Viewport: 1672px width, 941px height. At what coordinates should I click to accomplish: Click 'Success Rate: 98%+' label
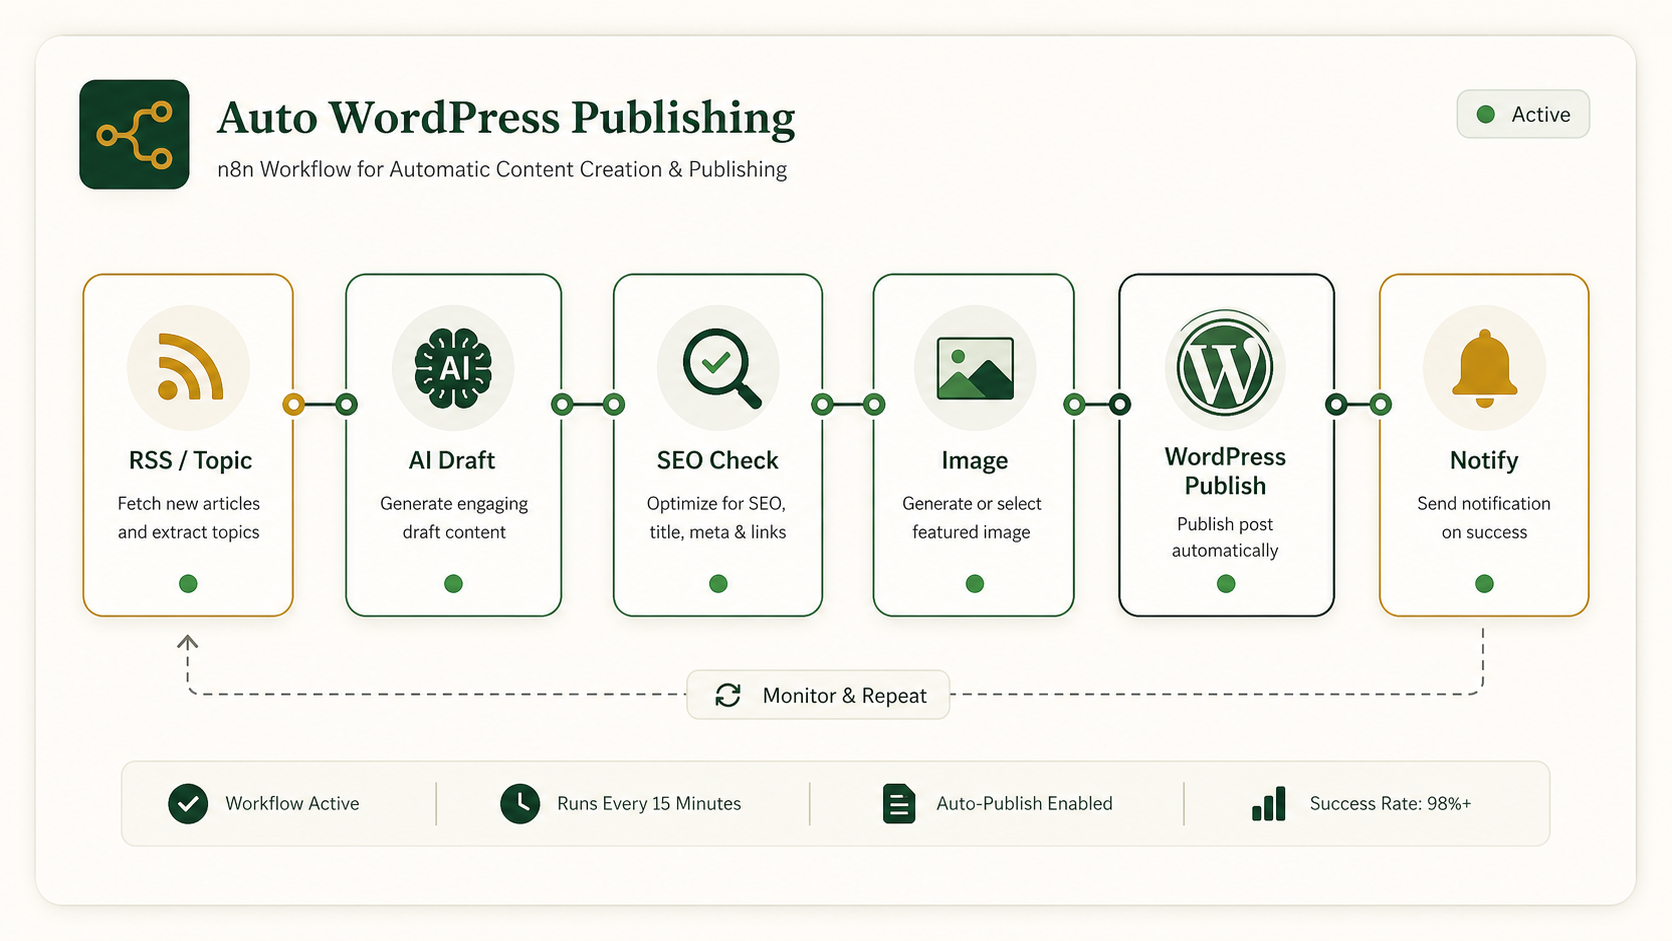click(1390, 803)
